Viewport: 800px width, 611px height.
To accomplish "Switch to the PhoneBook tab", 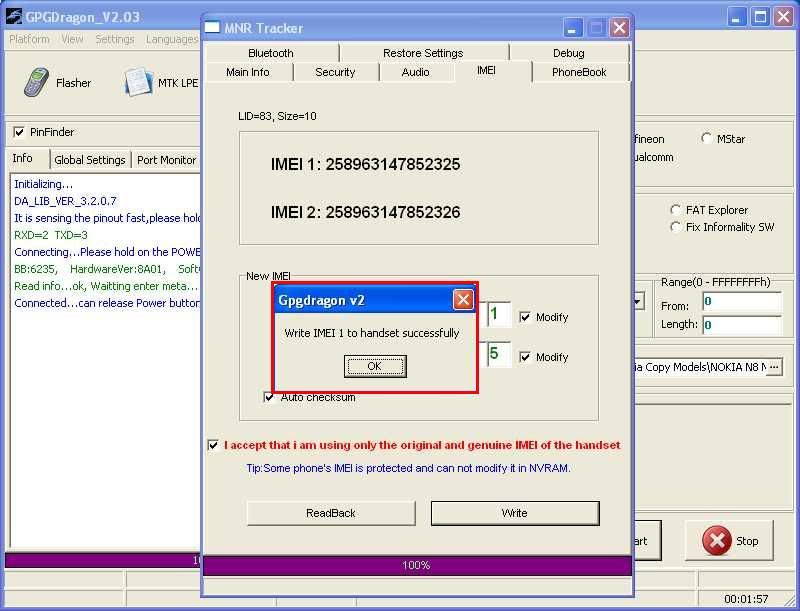I will (579, 72).
